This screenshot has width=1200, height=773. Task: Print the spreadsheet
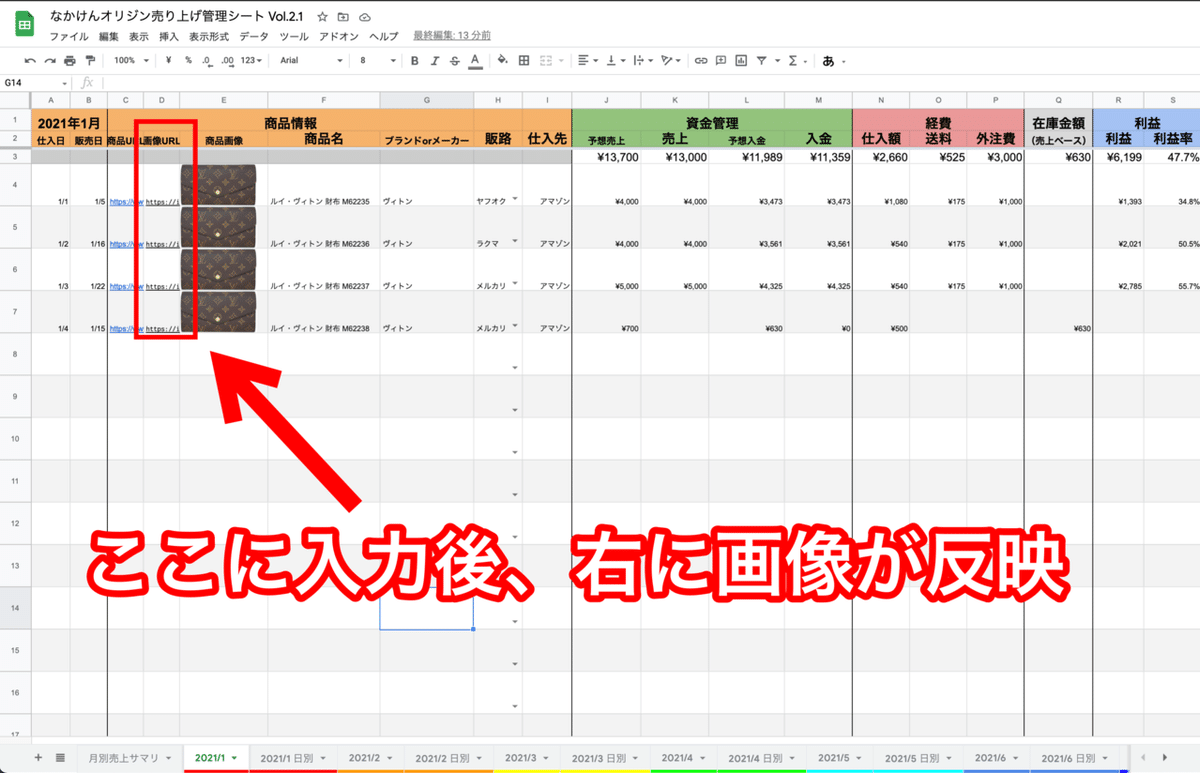(69, 61)
